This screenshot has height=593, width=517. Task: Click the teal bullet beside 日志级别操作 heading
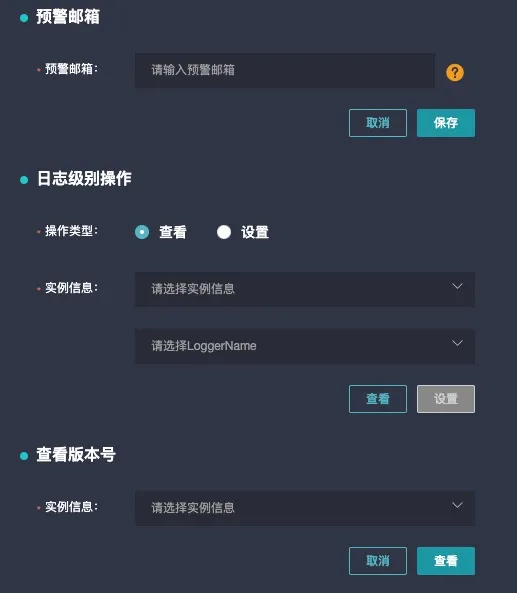24,180
